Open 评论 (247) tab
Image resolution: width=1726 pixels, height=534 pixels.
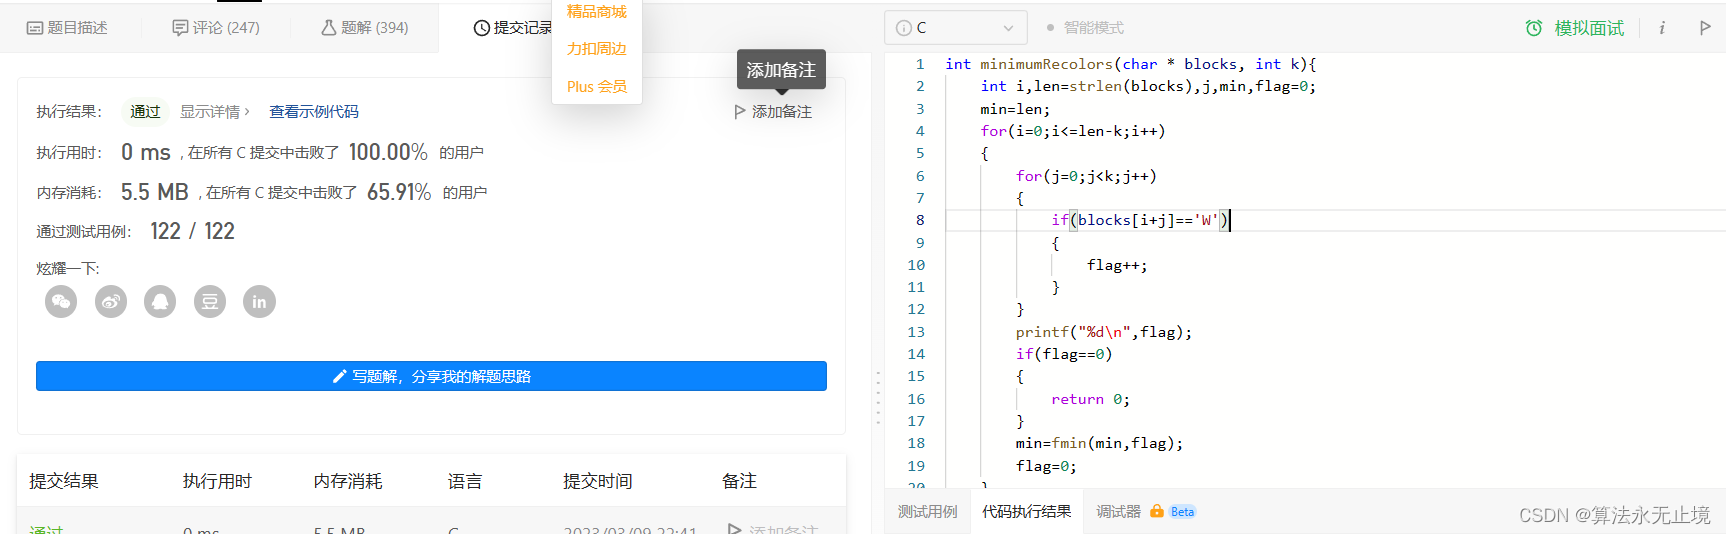click(216, 28)
